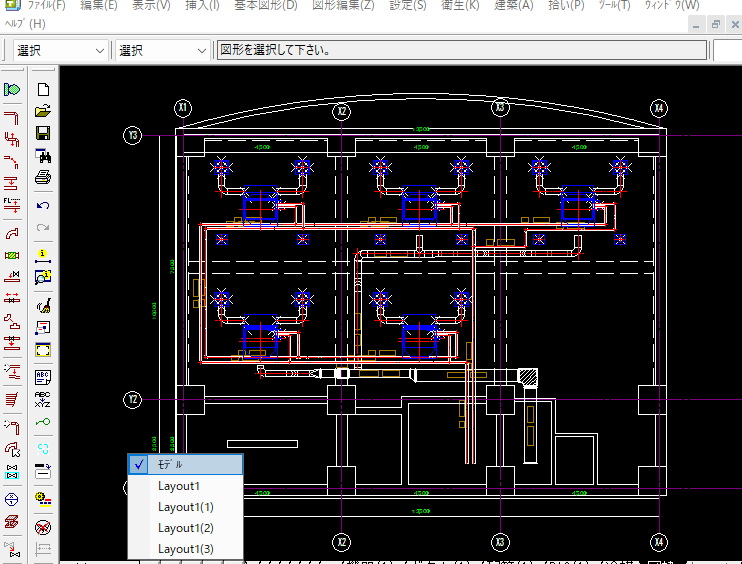742x564 pixels.
Task: Expand the first 選択 dropdown
Action: (x=99, y=50)
